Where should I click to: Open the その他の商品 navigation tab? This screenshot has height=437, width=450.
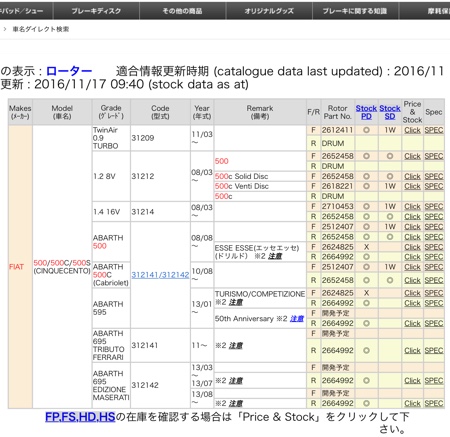click(x=182, y=11)
